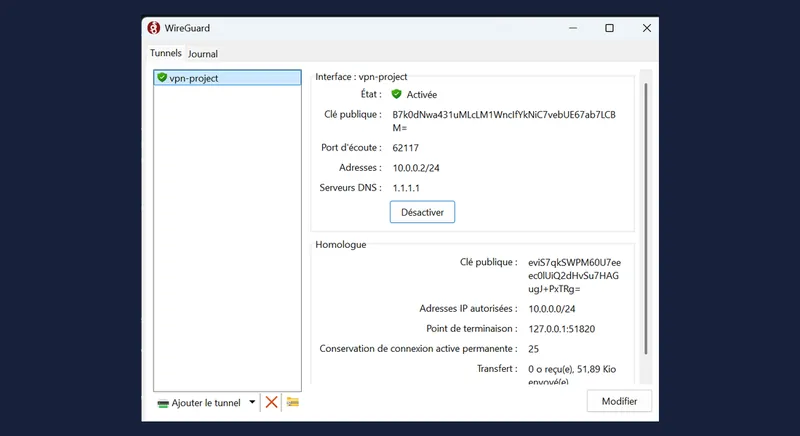This screenshot has width=800, height=436.
Task: Deactivate tunnel with Désactiver button
Action: [x=422, y=212]
